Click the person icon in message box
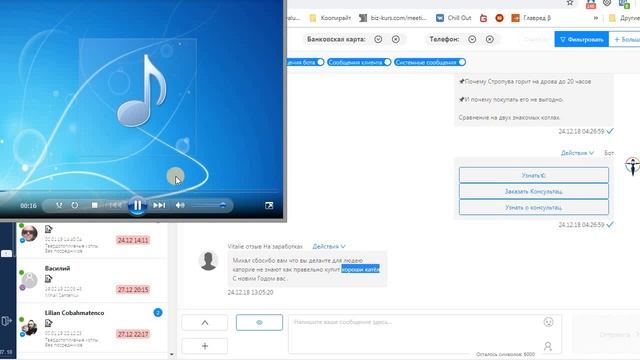This screenshot has width=640, height=360. tap(548, 346)
